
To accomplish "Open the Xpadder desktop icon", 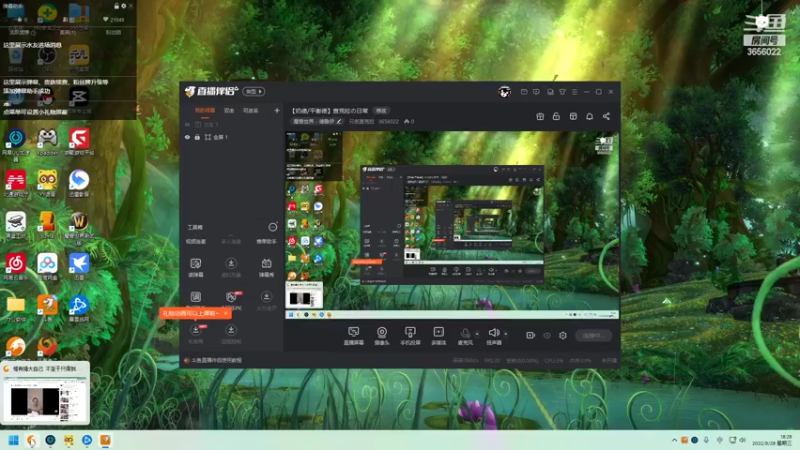I will [47, 141].
